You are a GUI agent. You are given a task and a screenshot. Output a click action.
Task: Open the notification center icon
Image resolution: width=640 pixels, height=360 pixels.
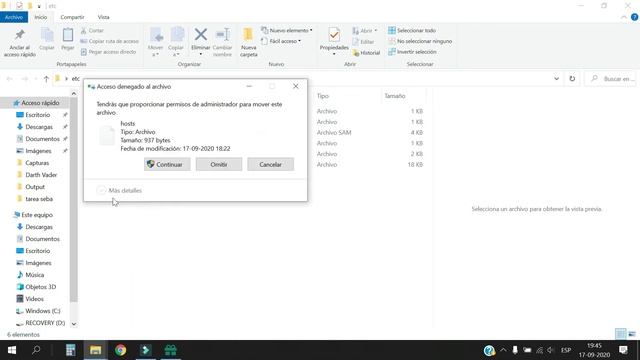pyautogui.click(x=623, y=350)
